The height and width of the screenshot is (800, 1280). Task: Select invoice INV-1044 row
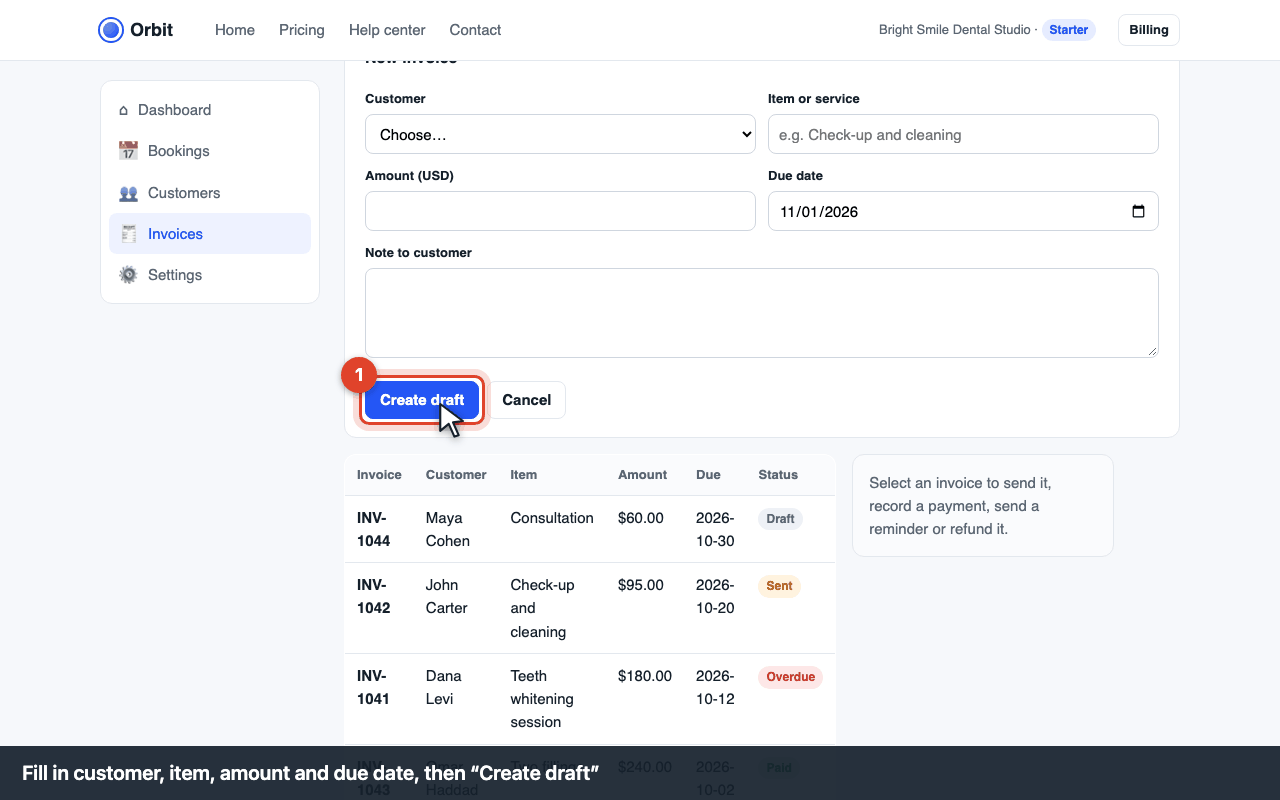(590, 529)
